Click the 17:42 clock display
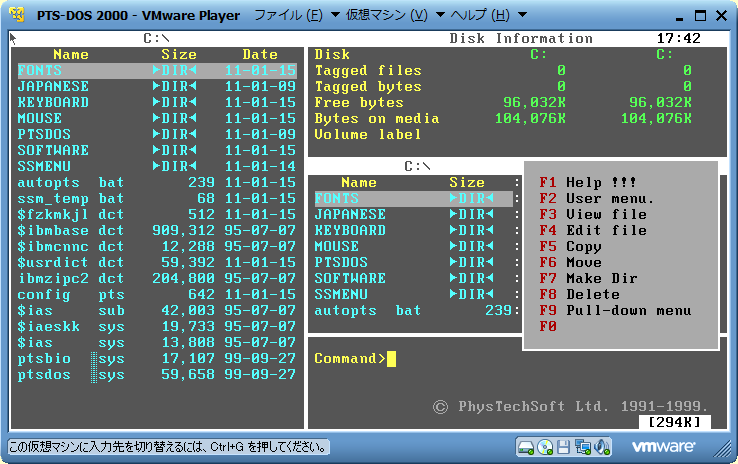Viewport: 738px width, 464px height. point(679,38)
